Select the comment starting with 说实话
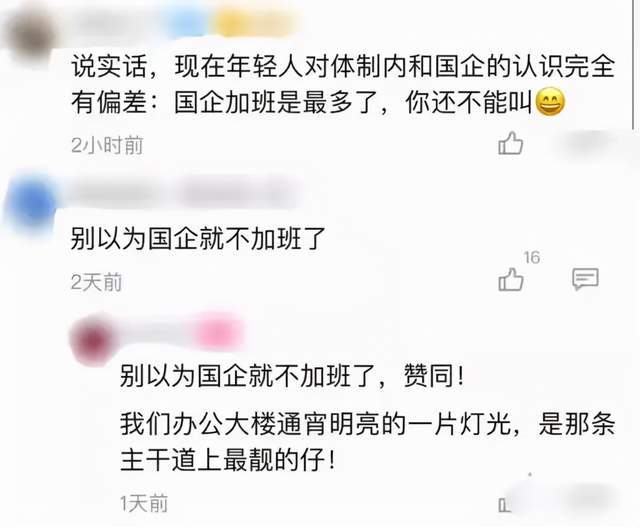640x527 pixels. point(343,84)
